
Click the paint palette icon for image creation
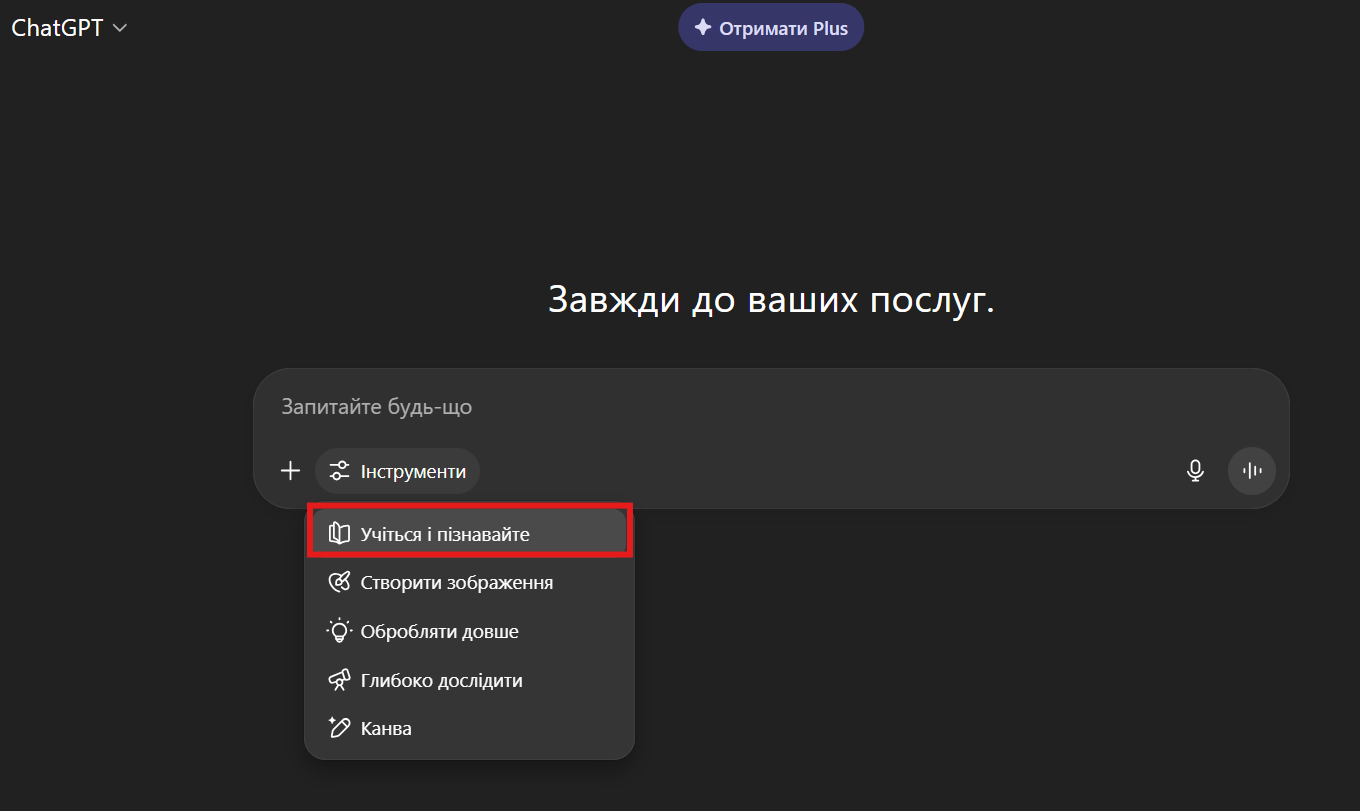340,582
